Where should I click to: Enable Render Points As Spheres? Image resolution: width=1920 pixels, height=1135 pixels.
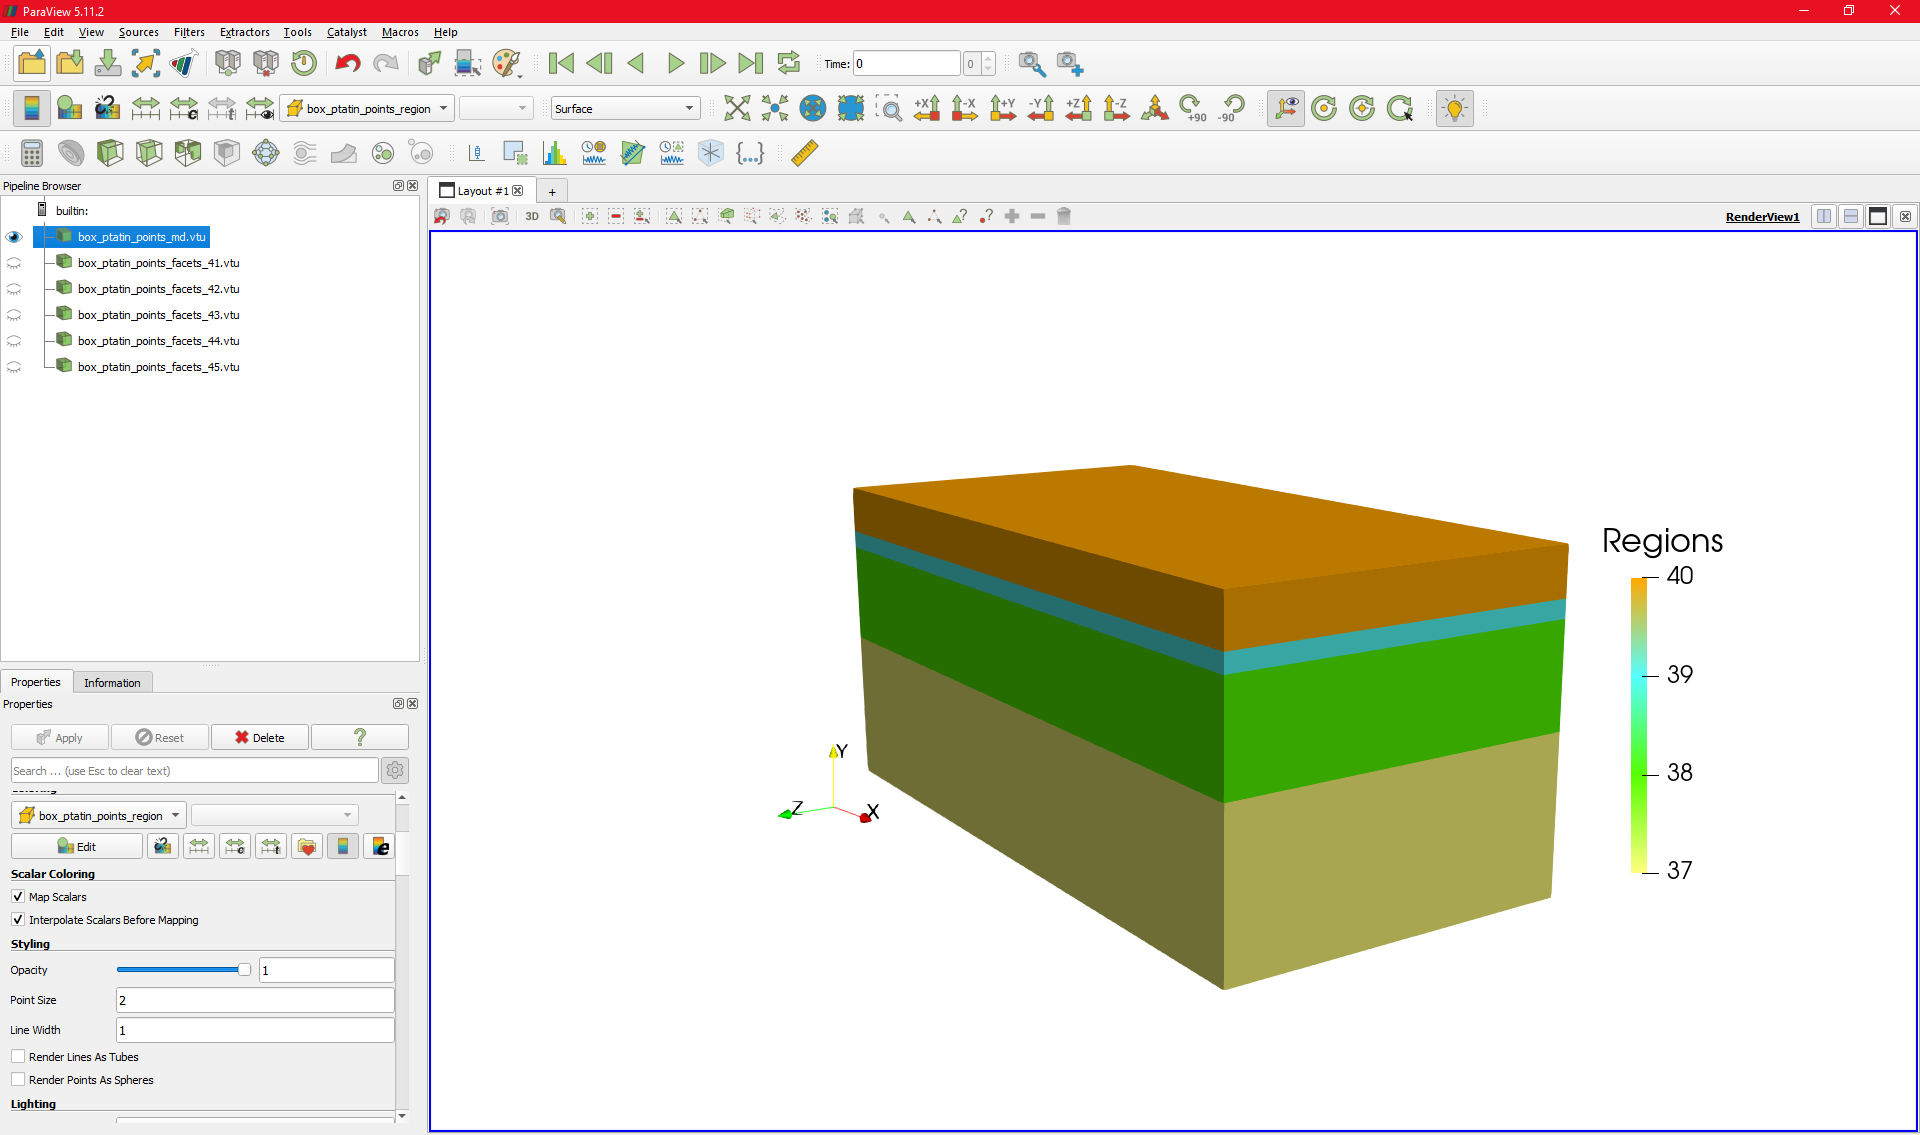[x=18, y=1080]
